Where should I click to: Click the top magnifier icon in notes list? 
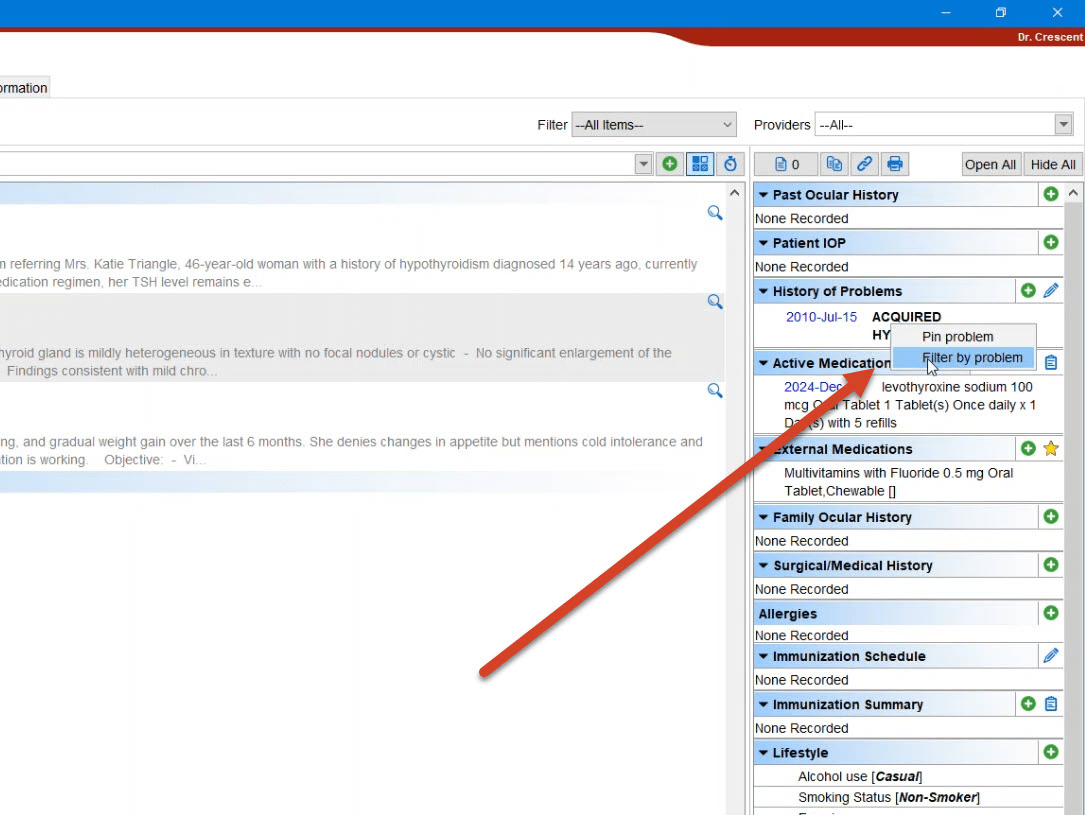[715, 212]
